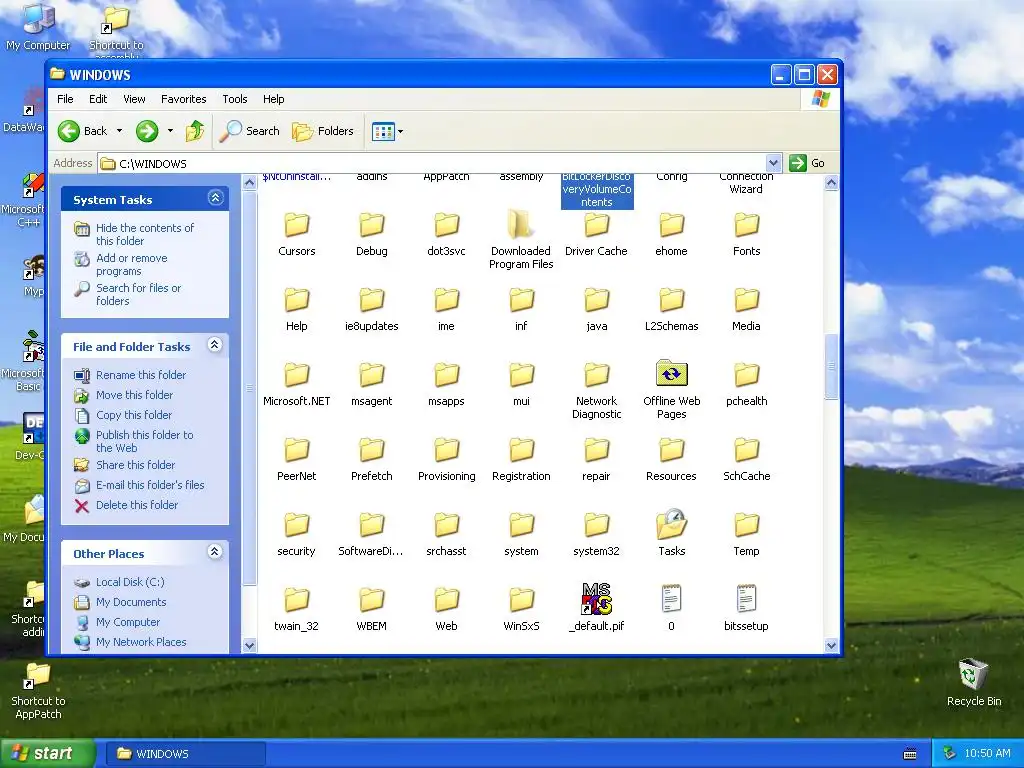Select the _default.pif file
Screen dimensions: 1024x768
pyautogui.click(x=596, y=608)
